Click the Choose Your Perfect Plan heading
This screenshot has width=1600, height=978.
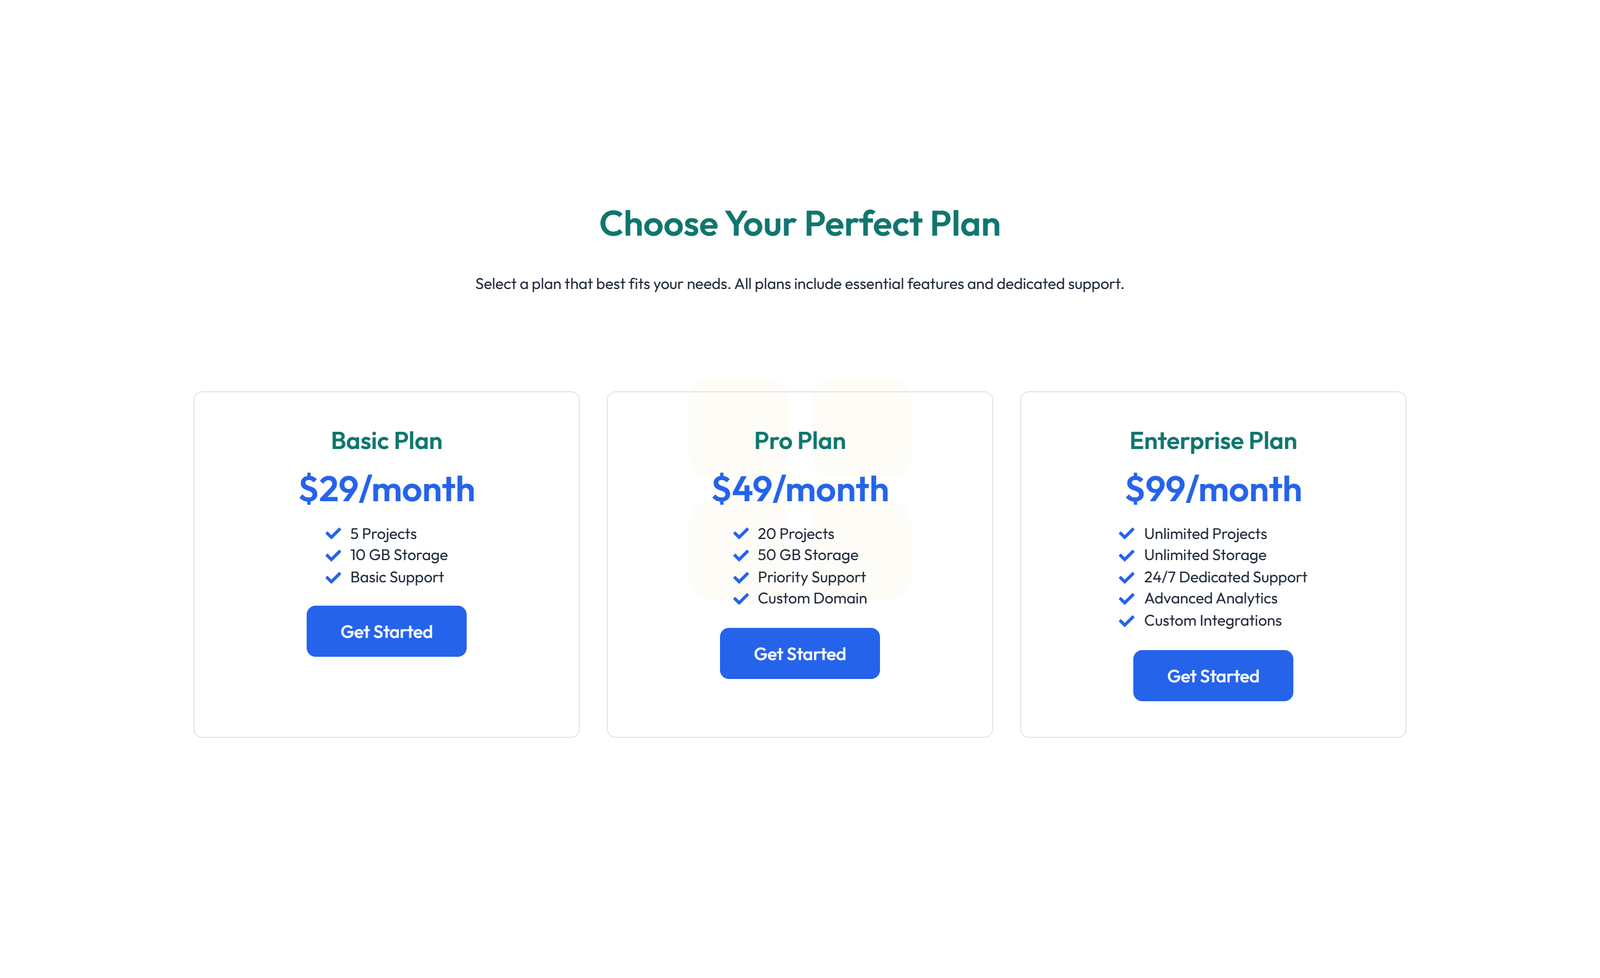(x=799, y=224)
